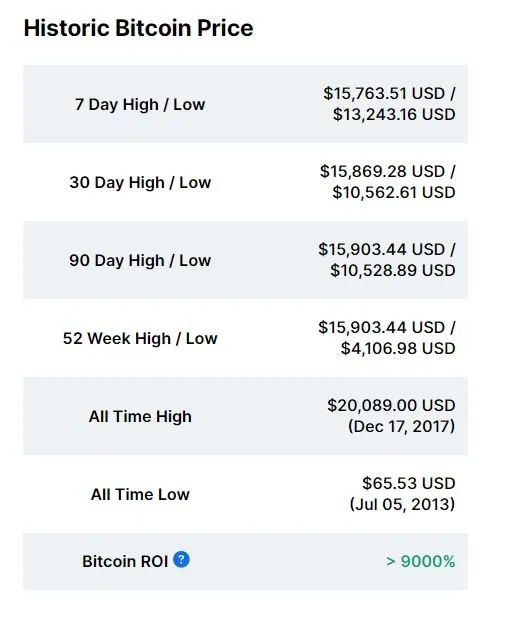Click the All Time Low label
Screen dimensions: 524x623
click(x=140, y=494)
